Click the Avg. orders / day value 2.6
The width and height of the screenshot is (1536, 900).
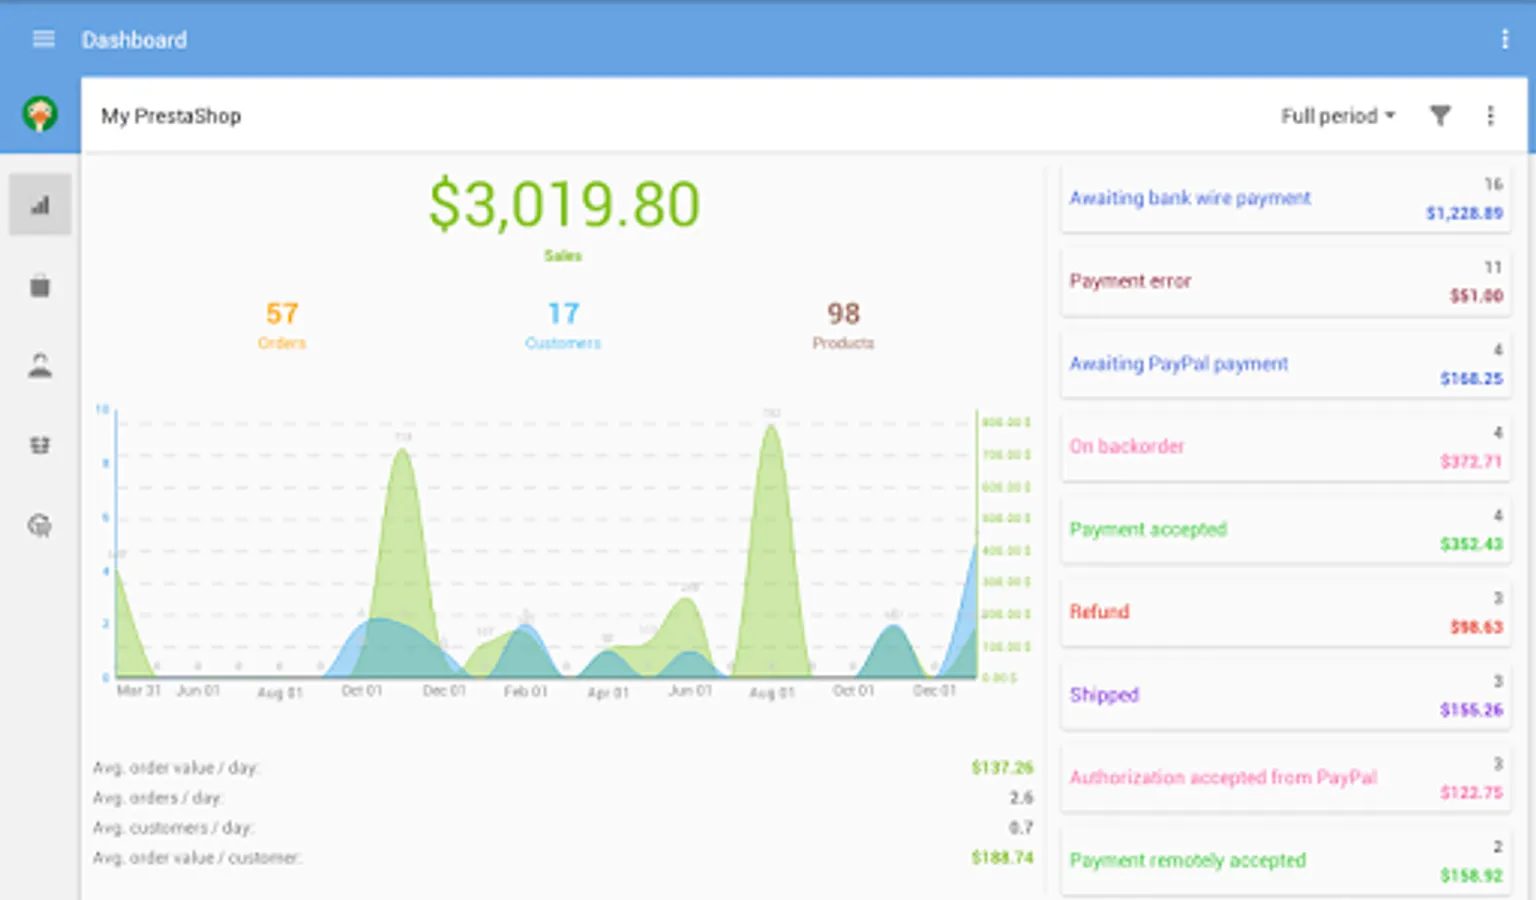click(x=1021, y=797)
